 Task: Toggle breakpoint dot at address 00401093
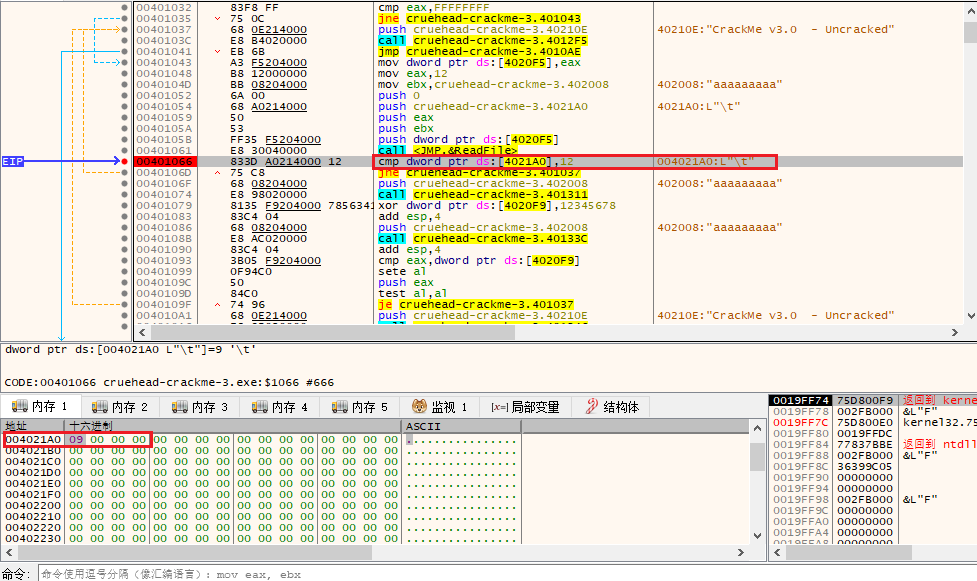click(125, 261)
